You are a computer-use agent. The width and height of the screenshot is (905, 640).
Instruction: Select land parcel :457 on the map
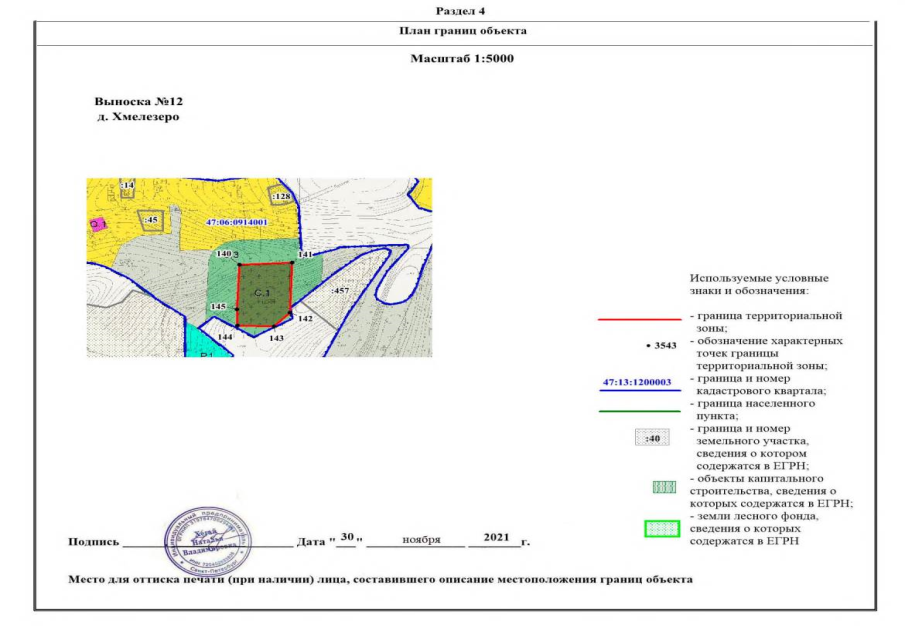pyautogui.click(x=341, y=291)
